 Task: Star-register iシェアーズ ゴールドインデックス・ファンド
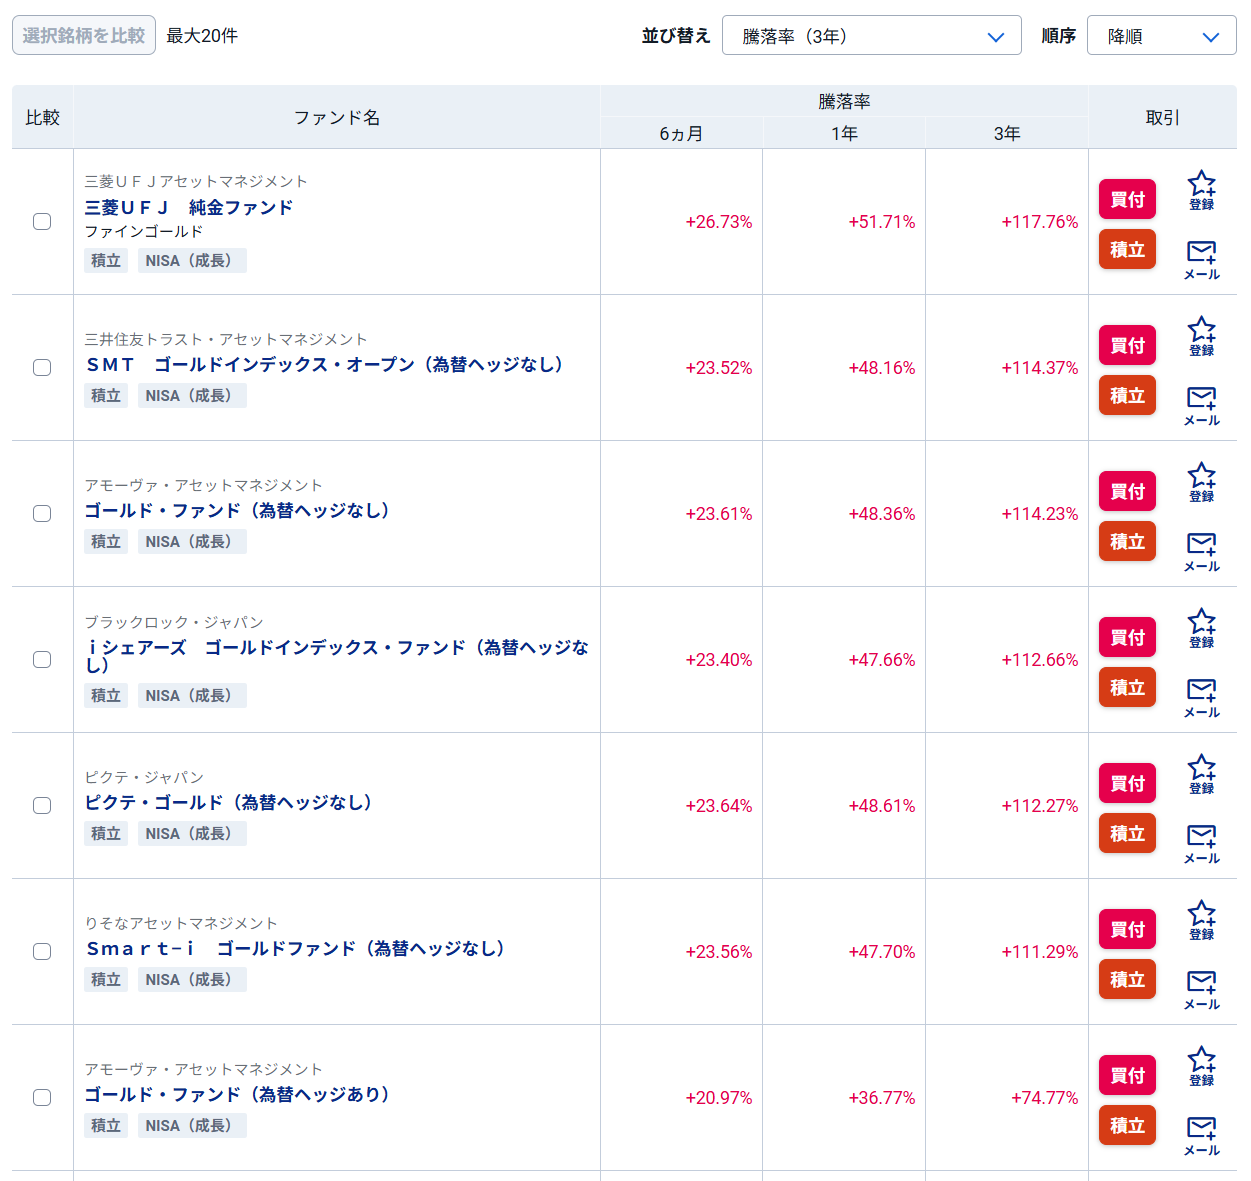[1201, 628]
